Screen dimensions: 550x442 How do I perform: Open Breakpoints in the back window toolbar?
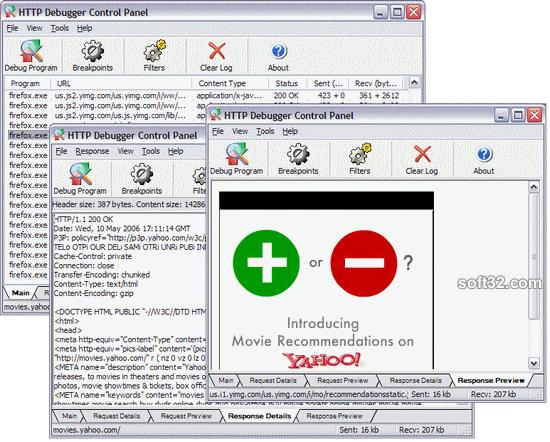pyautogui.click(x=93, y=56)
